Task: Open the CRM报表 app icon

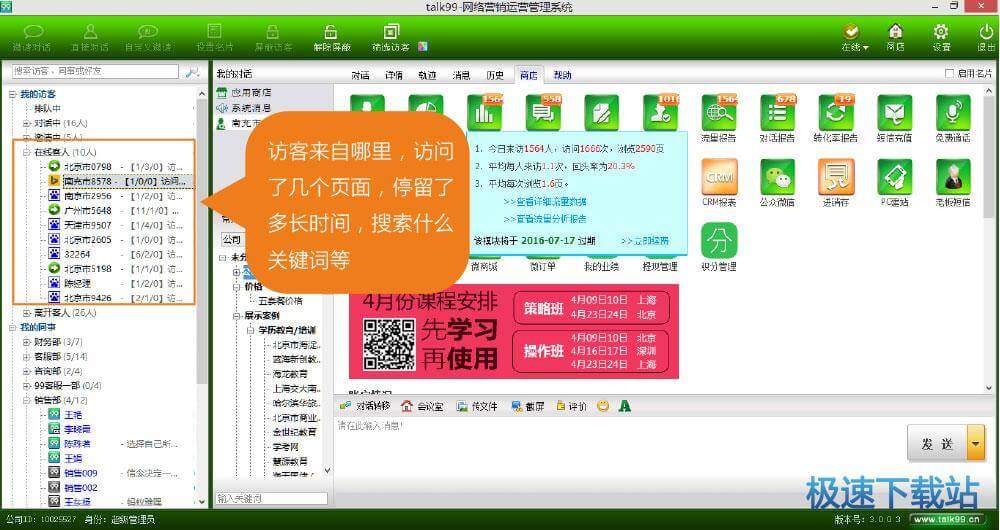Action: 719,177
